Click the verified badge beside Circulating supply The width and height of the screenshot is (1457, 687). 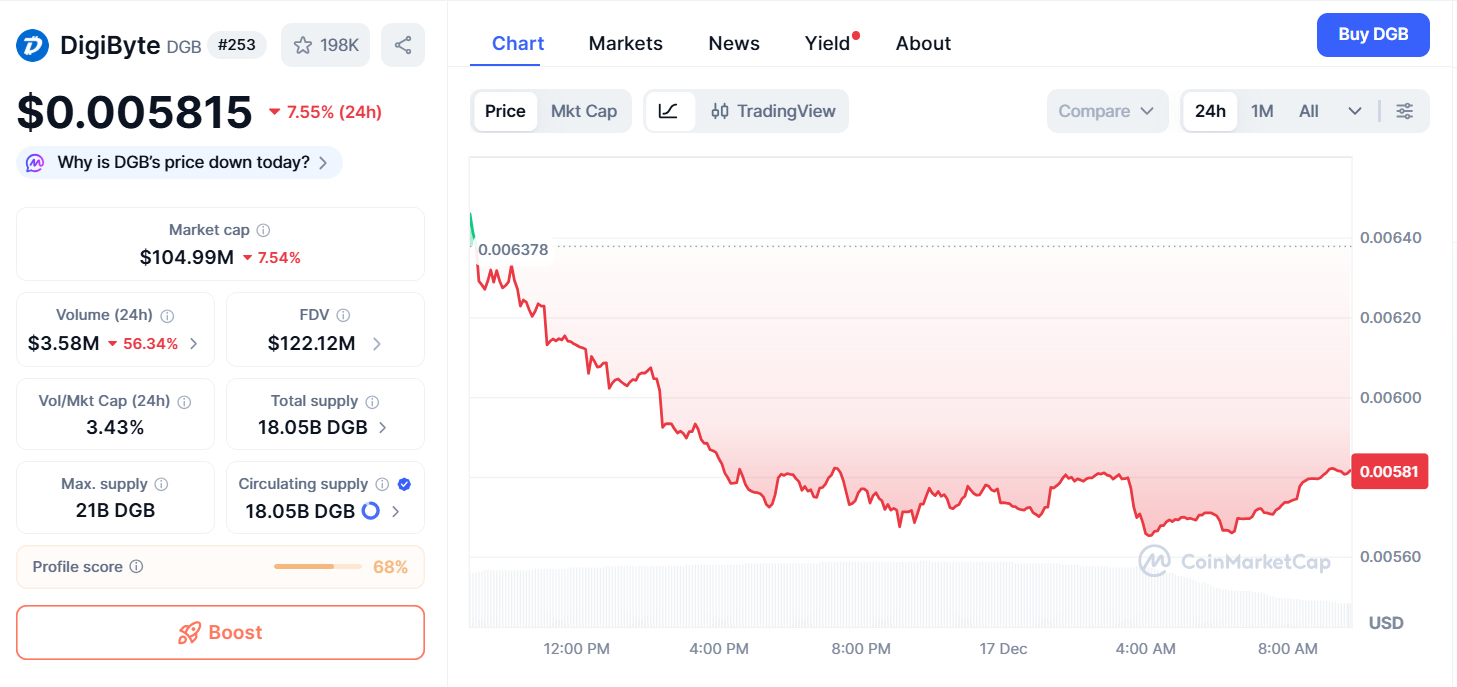403,483
